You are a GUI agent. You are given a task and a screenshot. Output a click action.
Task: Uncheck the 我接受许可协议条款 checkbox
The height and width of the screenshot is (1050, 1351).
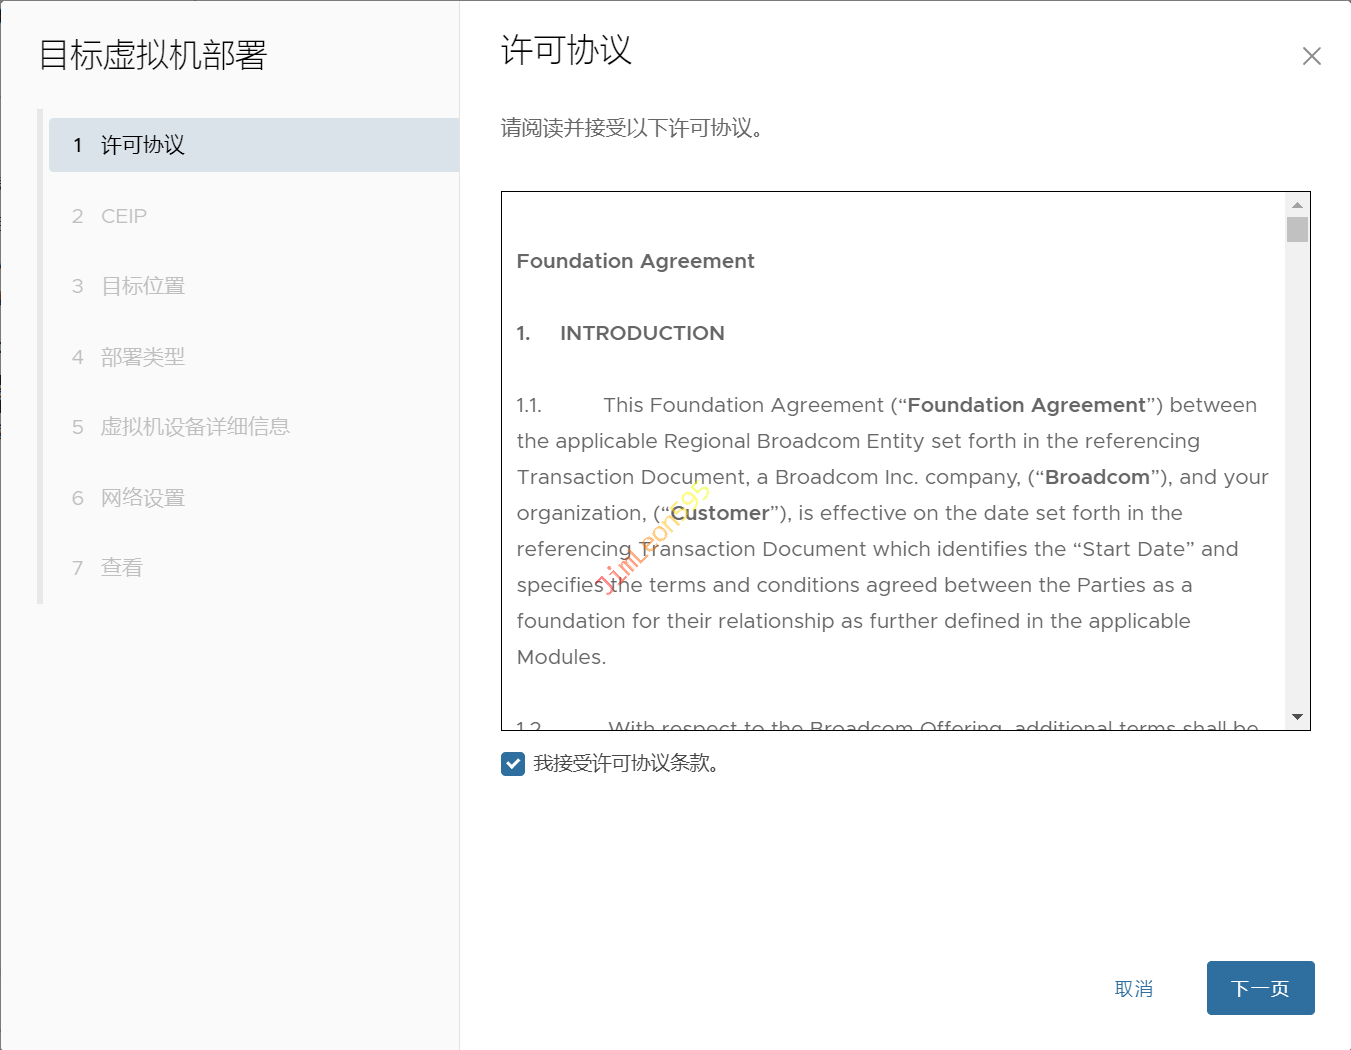tap(513, 764)
